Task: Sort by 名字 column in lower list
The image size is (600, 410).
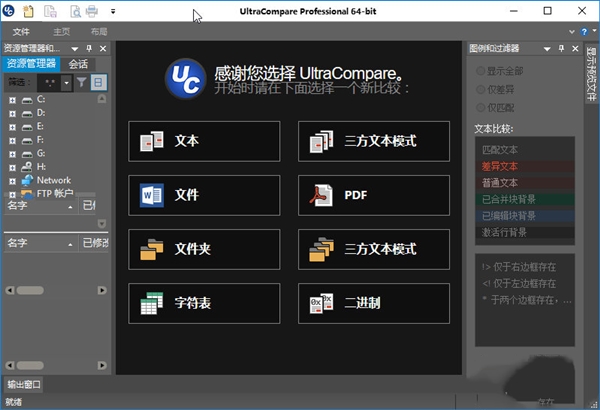Action: 40,243
